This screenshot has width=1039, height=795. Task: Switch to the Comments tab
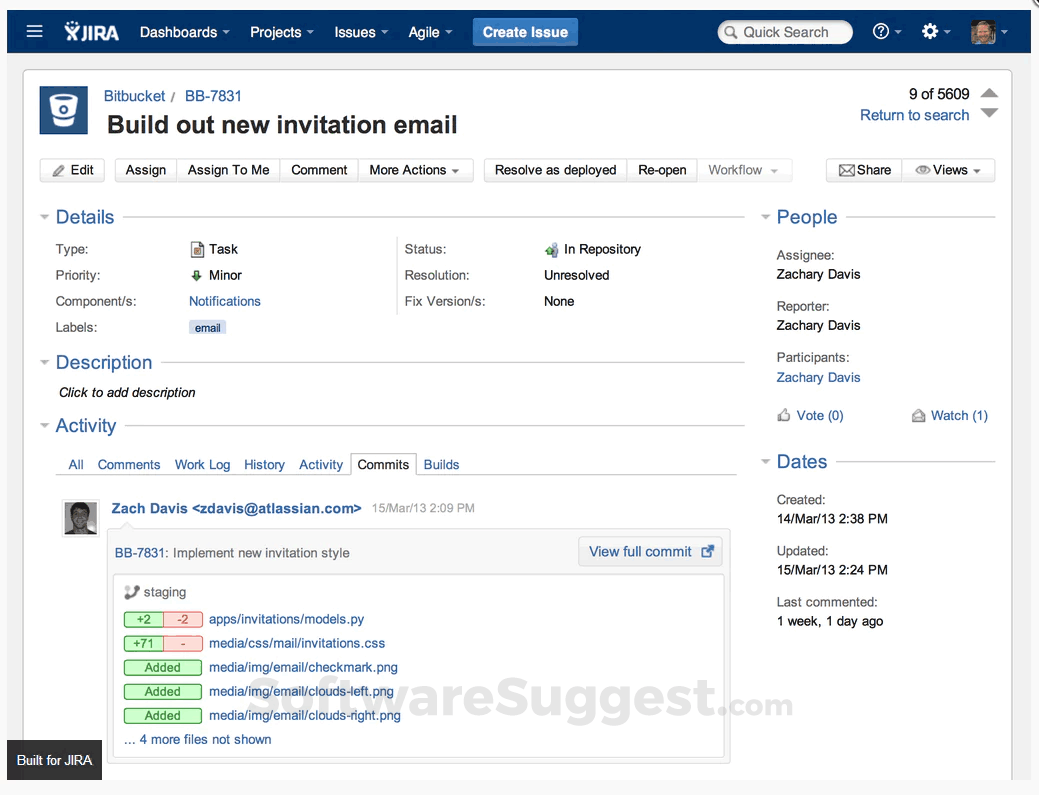(128, 464)
